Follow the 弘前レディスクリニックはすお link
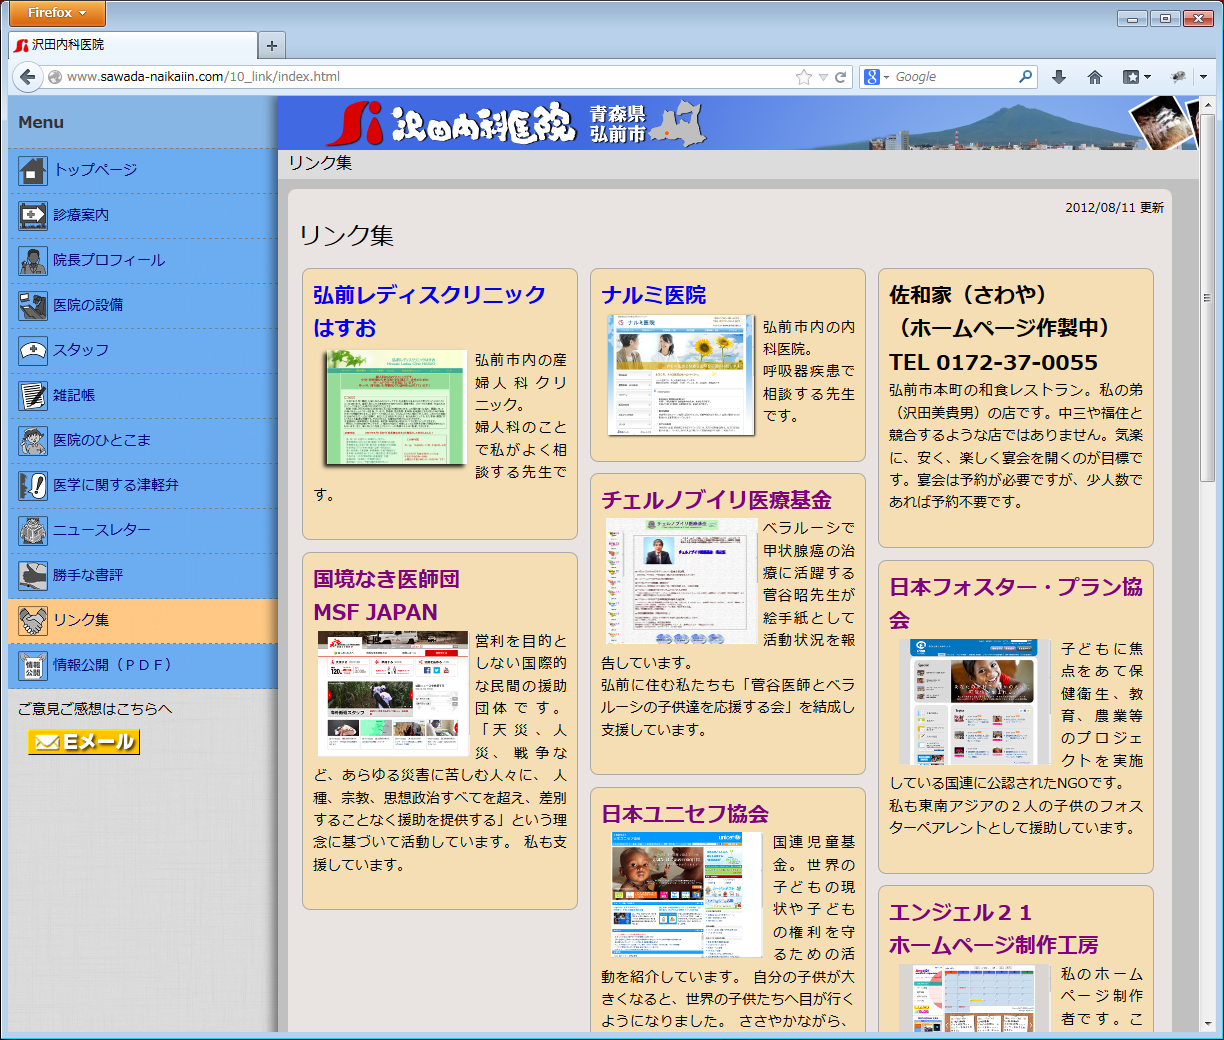Image resolution: width=1224 pixels, height=1040 pixels. click(x=429, y=311)
